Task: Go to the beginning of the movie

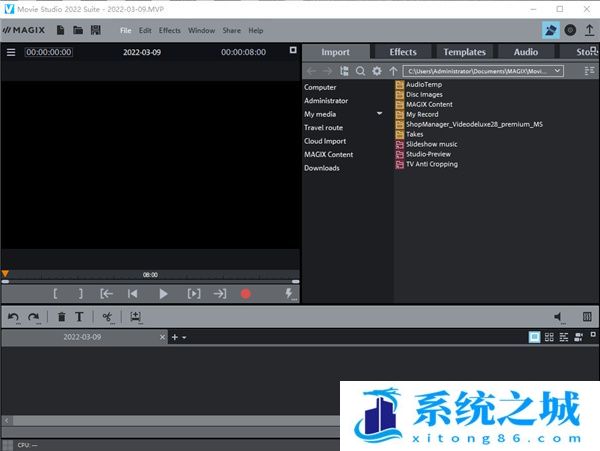Action: point(132,294)
